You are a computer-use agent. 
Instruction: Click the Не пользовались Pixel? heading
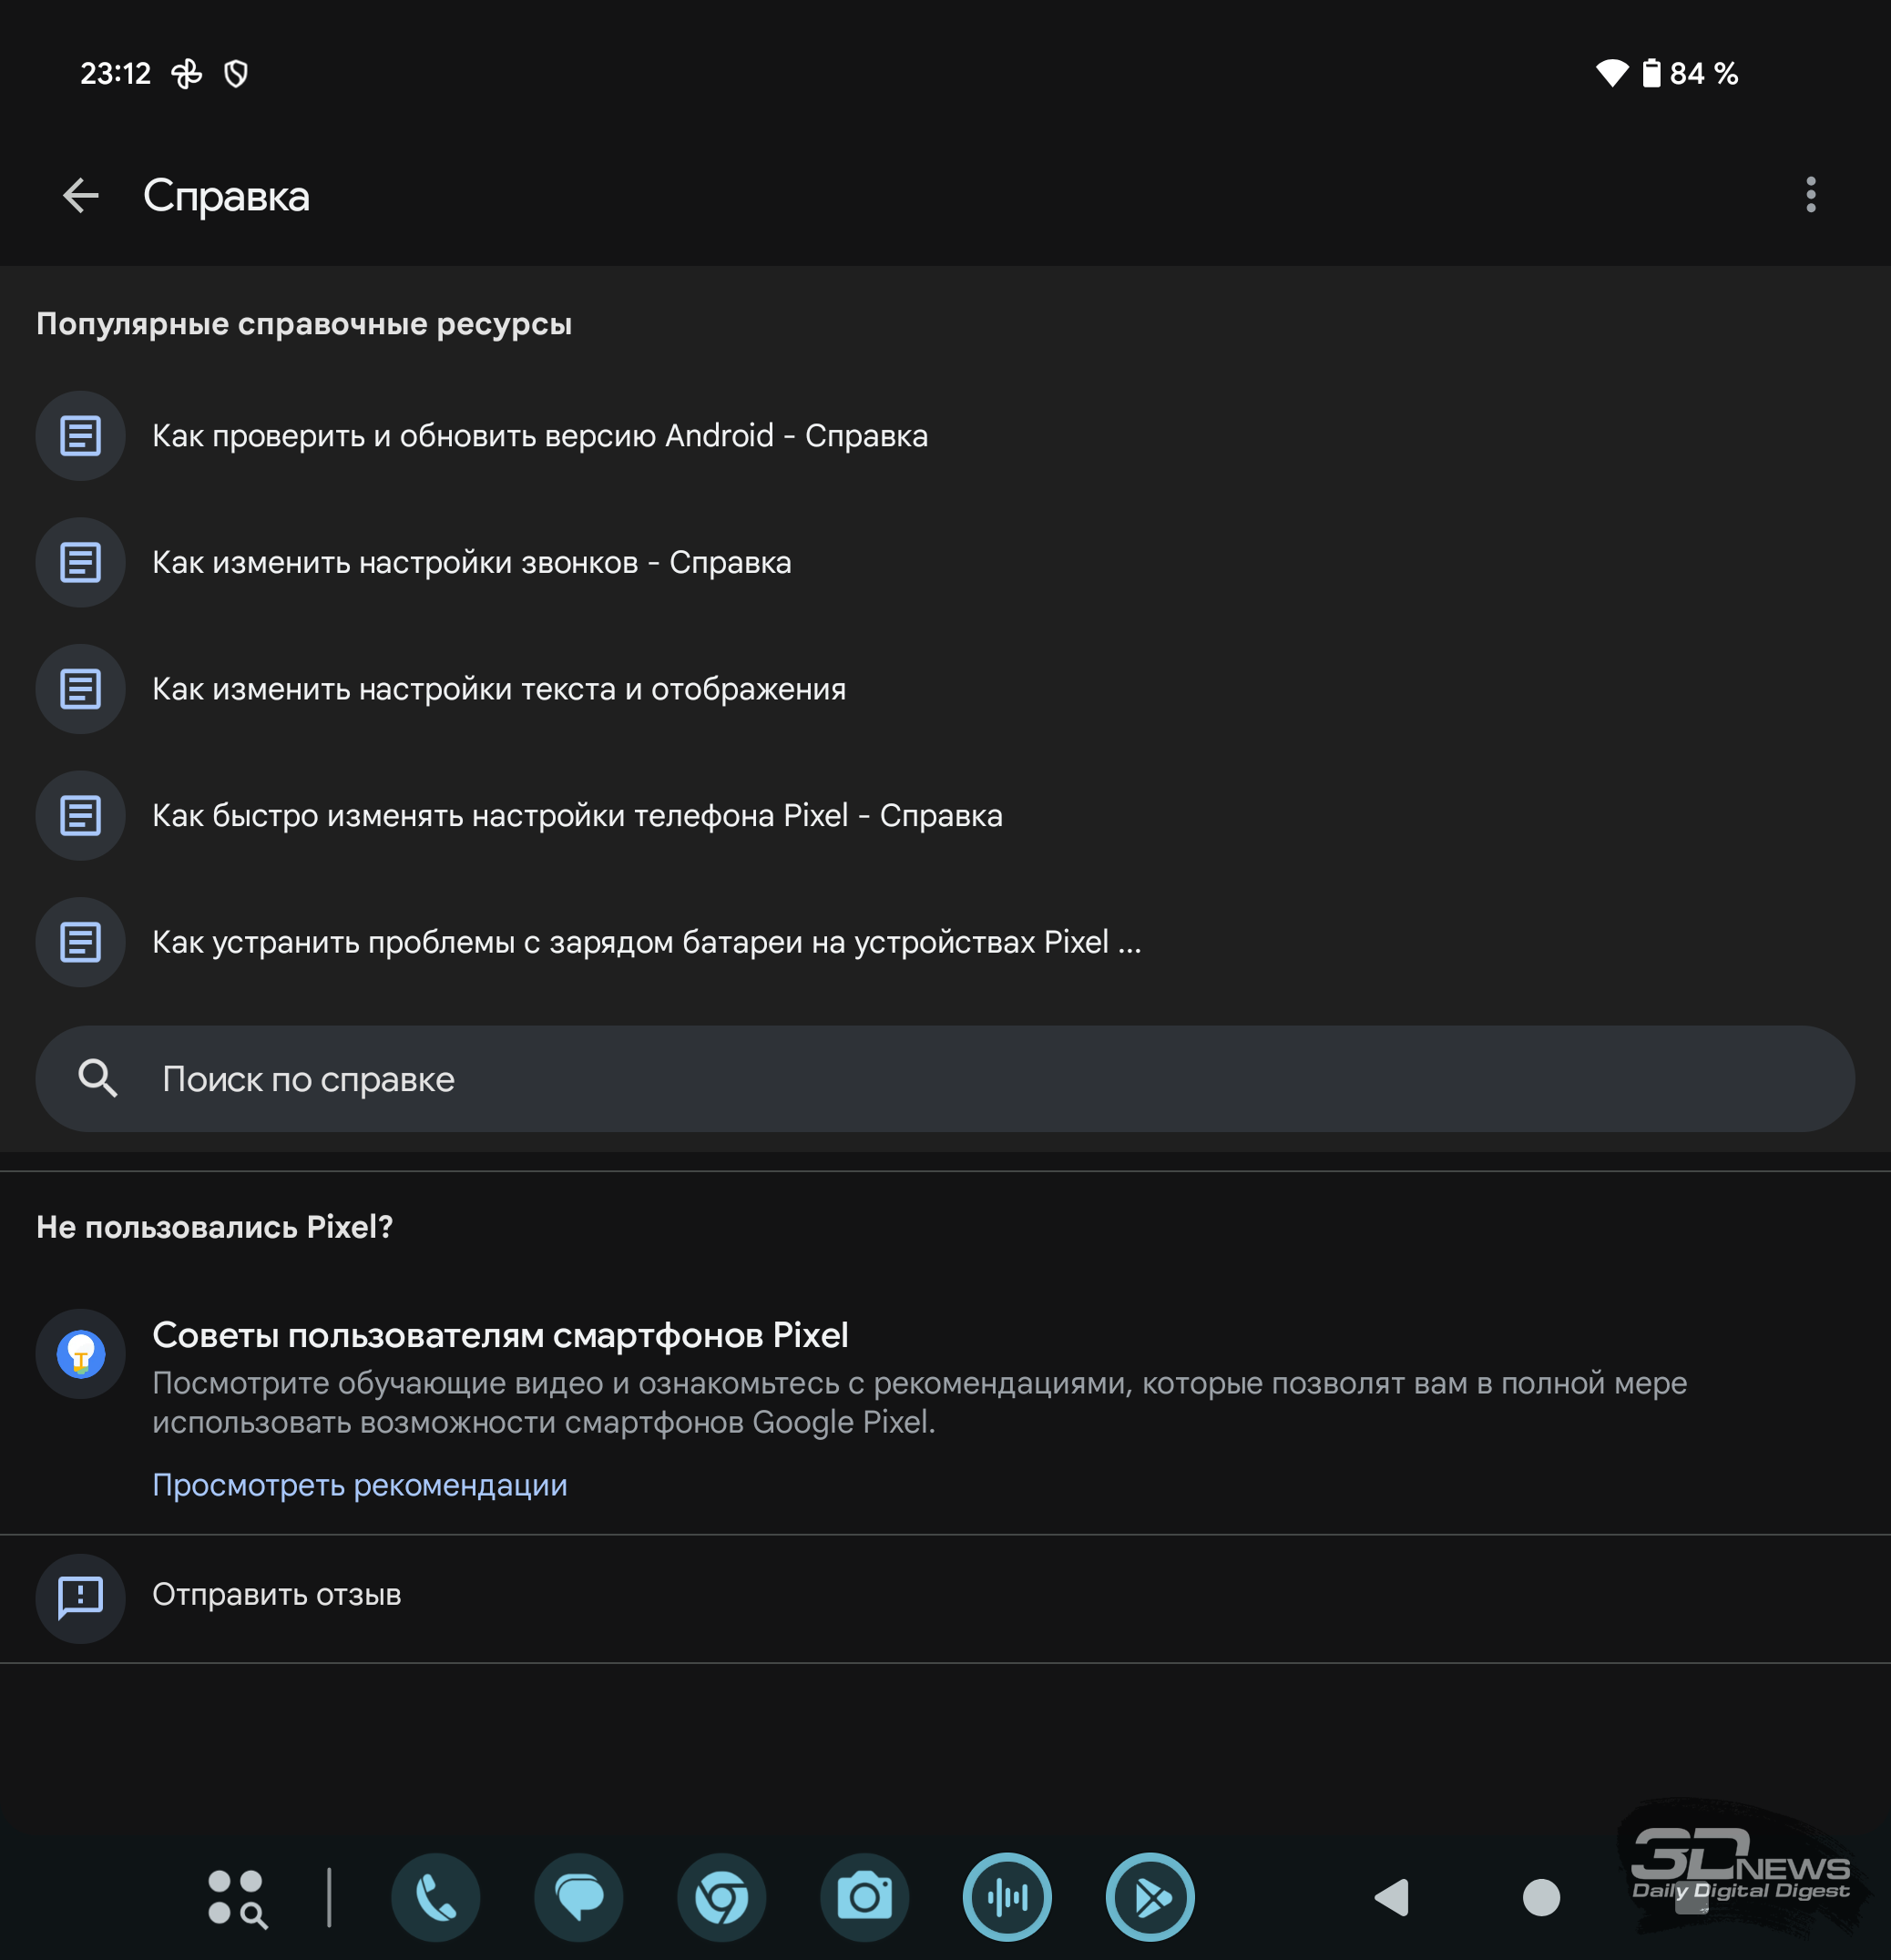pos(214,1227)
